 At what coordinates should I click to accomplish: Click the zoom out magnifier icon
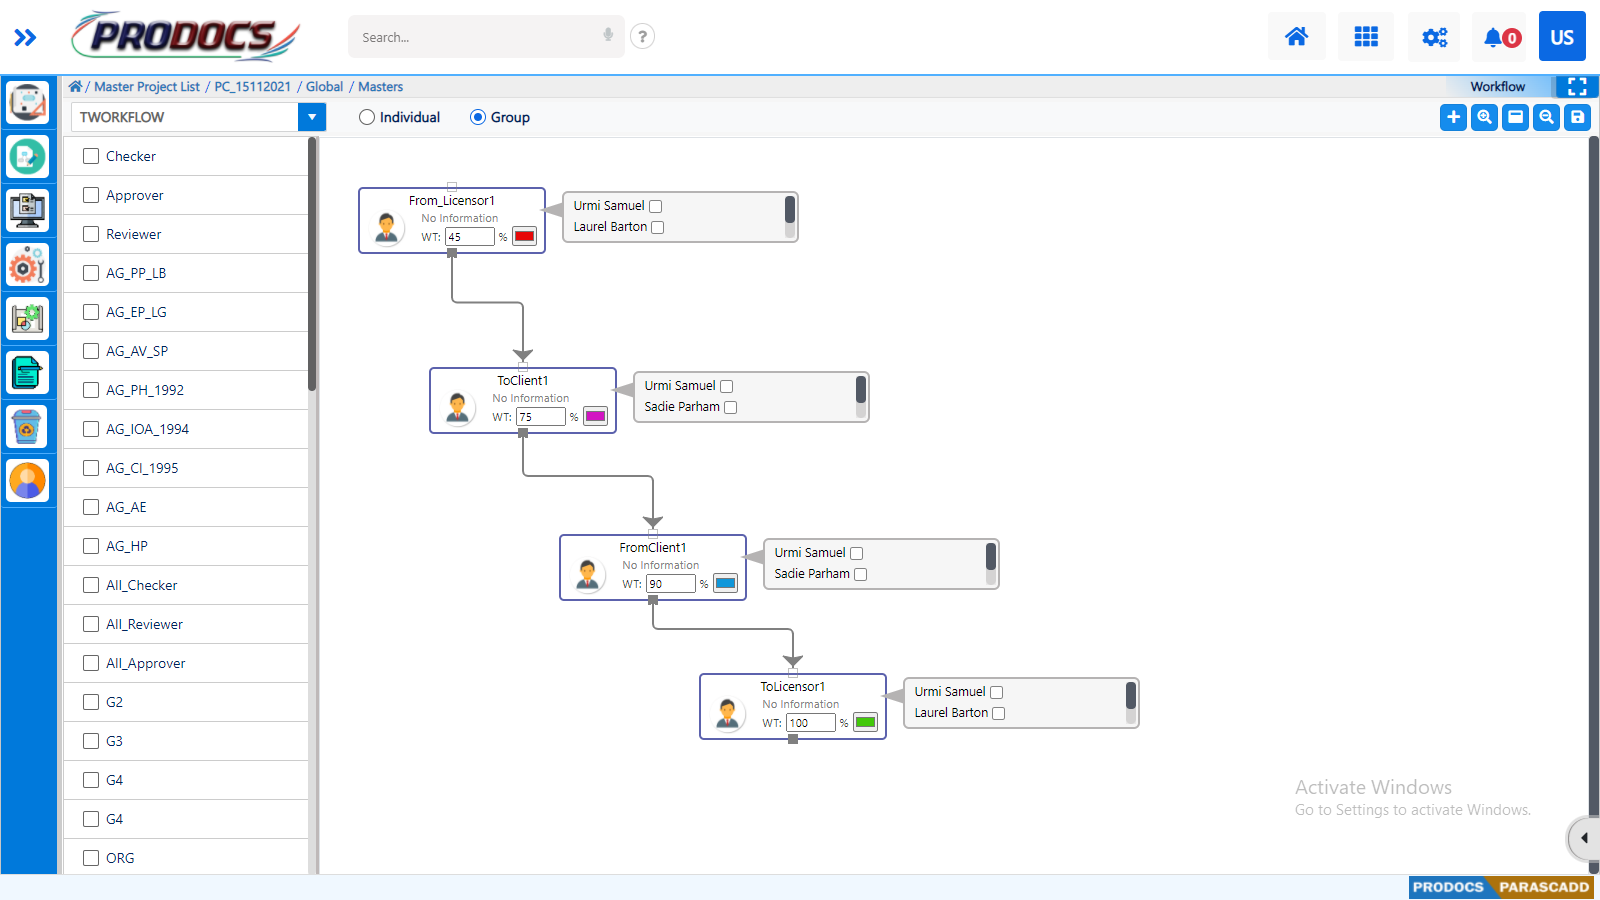pos(1545,117)
